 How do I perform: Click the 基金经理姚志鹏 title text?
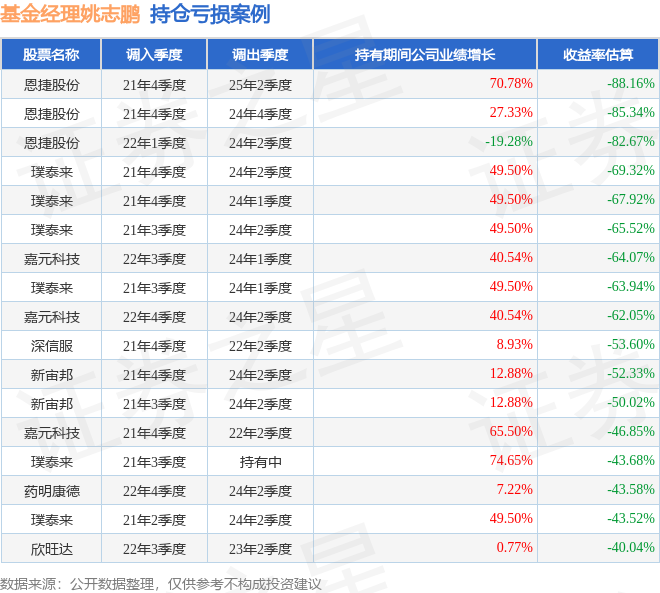point(70,15)
